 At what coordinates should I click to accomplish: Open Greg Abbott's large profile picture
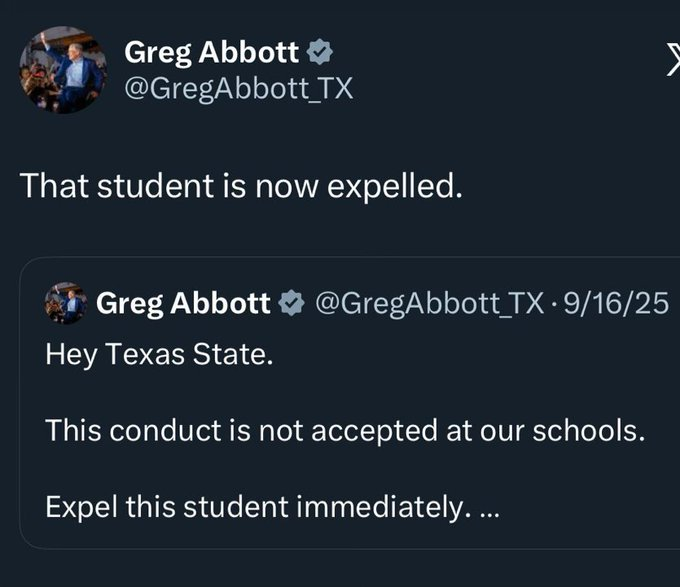tap(63, 70)
